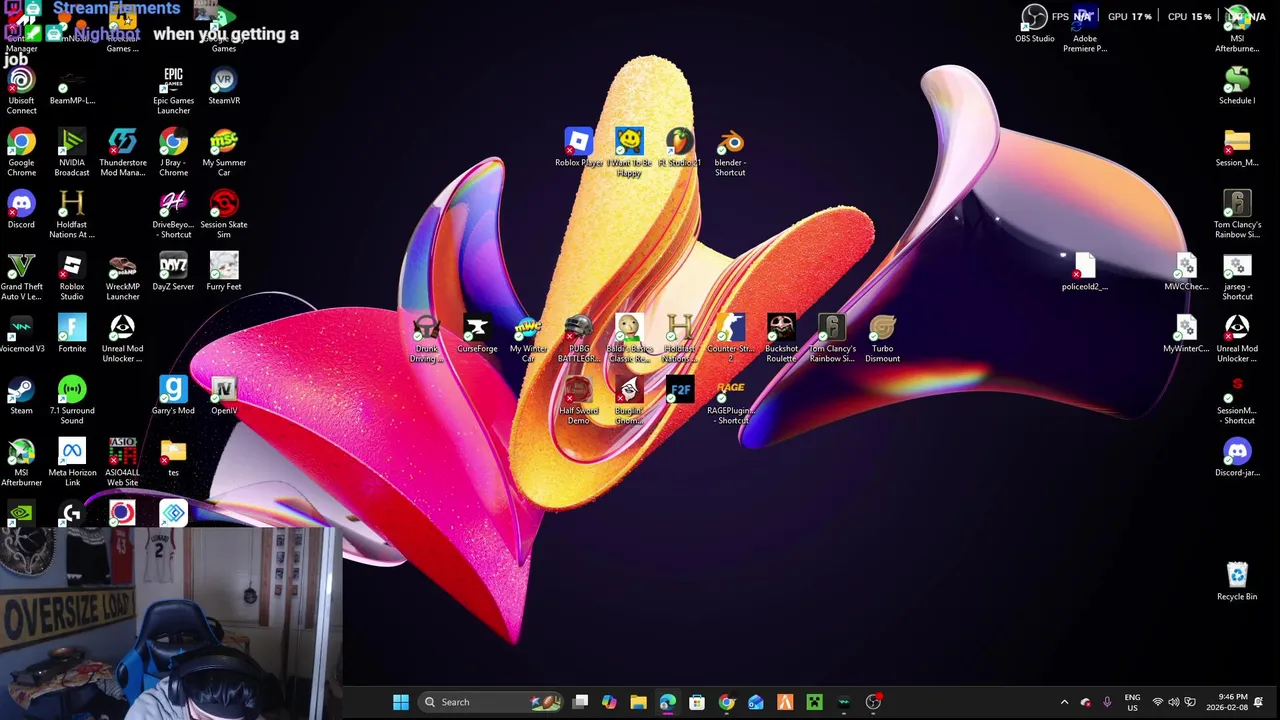Launch the OpenIV shortcut

(x=224, y=396)
